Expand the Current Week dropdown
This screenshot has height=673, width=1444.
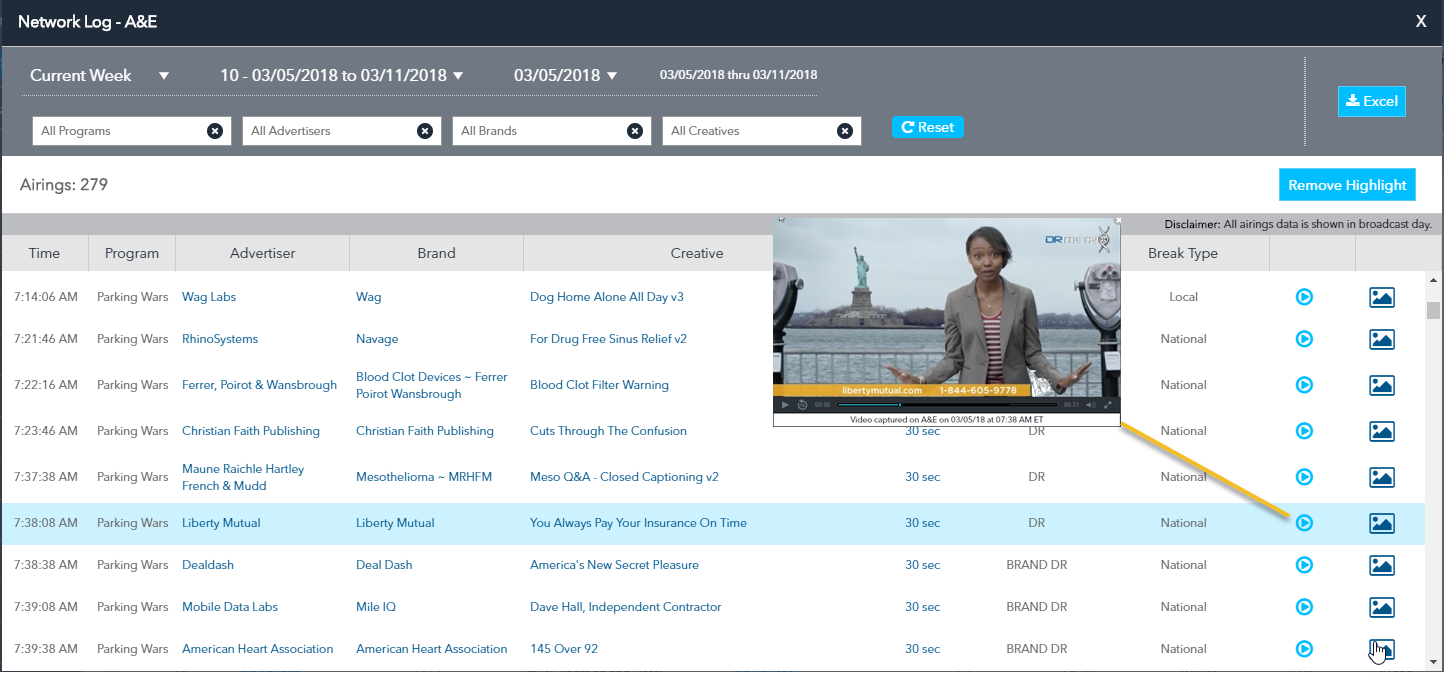tap(99, 76)
